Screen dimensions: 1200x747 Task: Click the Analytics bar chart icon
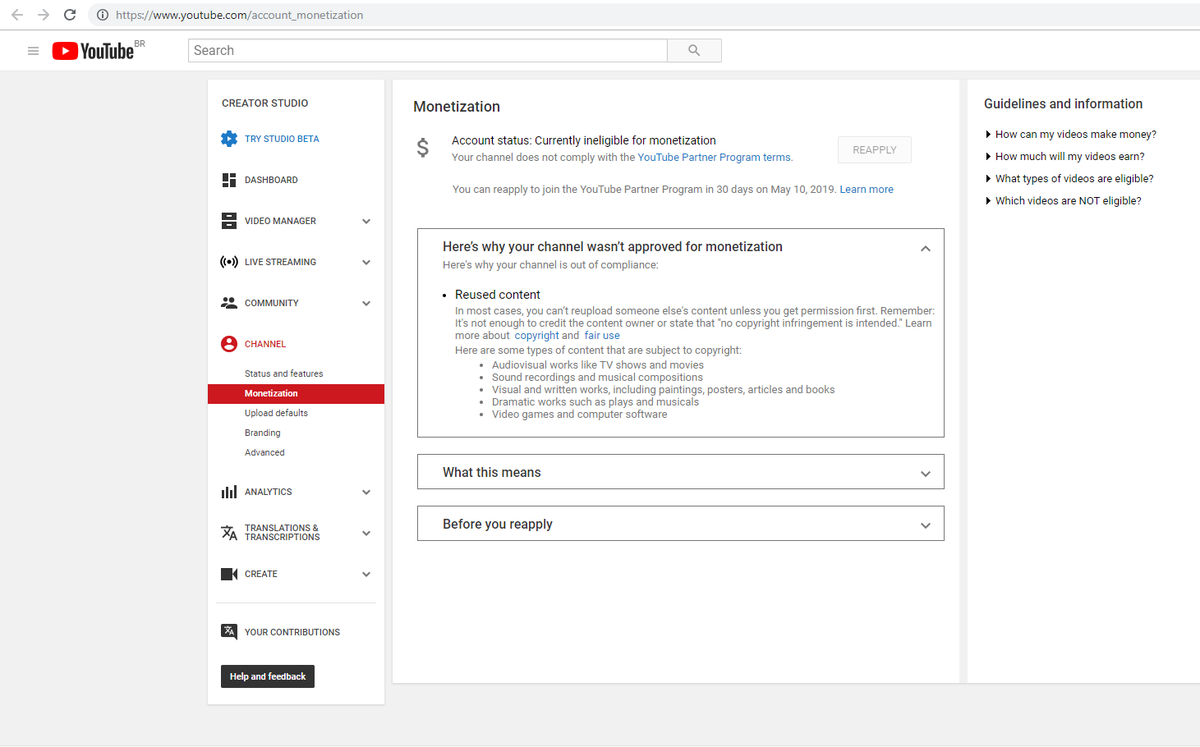coord(229,492)
